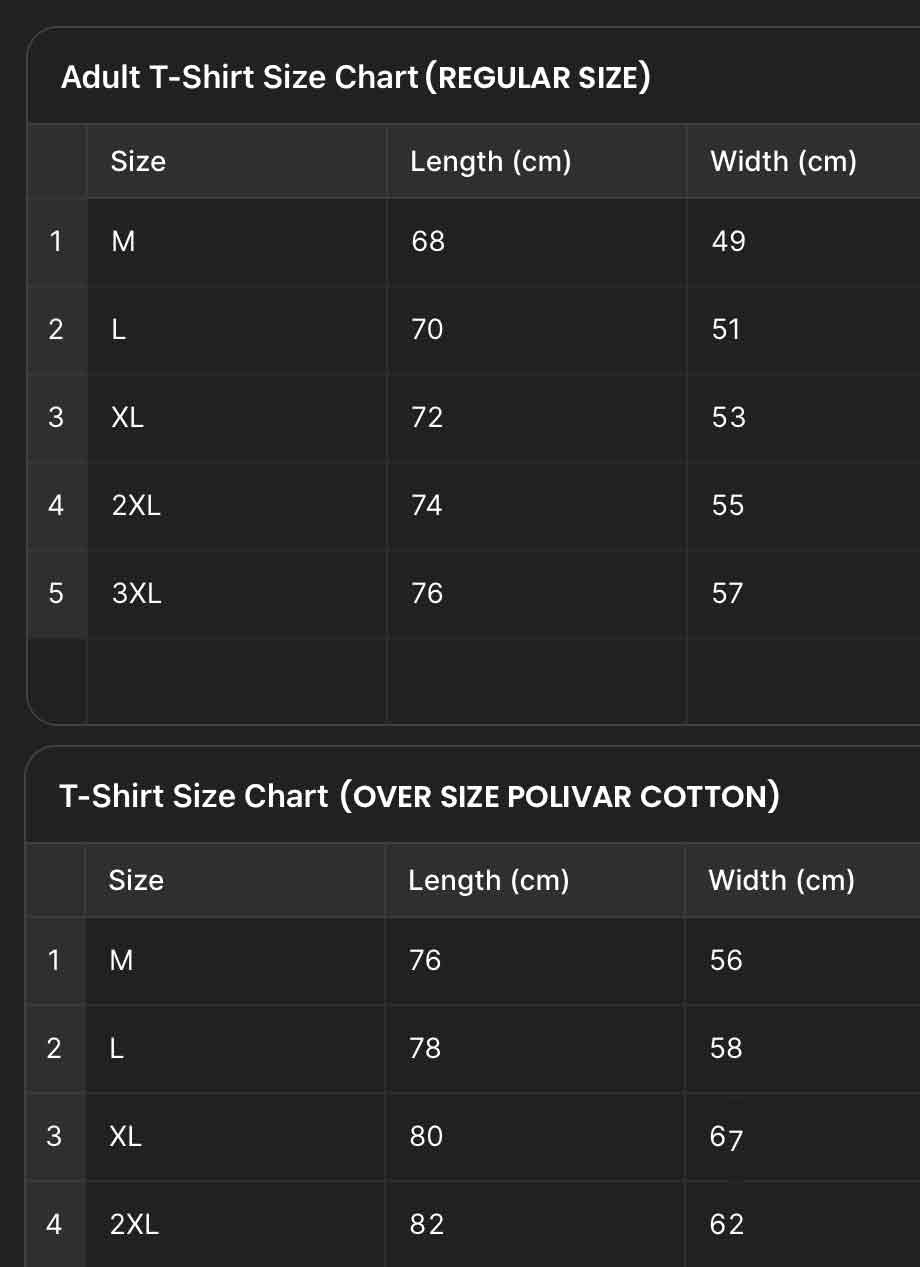The image size is (920, 1267).
Task: Click the width value 53 cell
Action: [x=729, y=417]
